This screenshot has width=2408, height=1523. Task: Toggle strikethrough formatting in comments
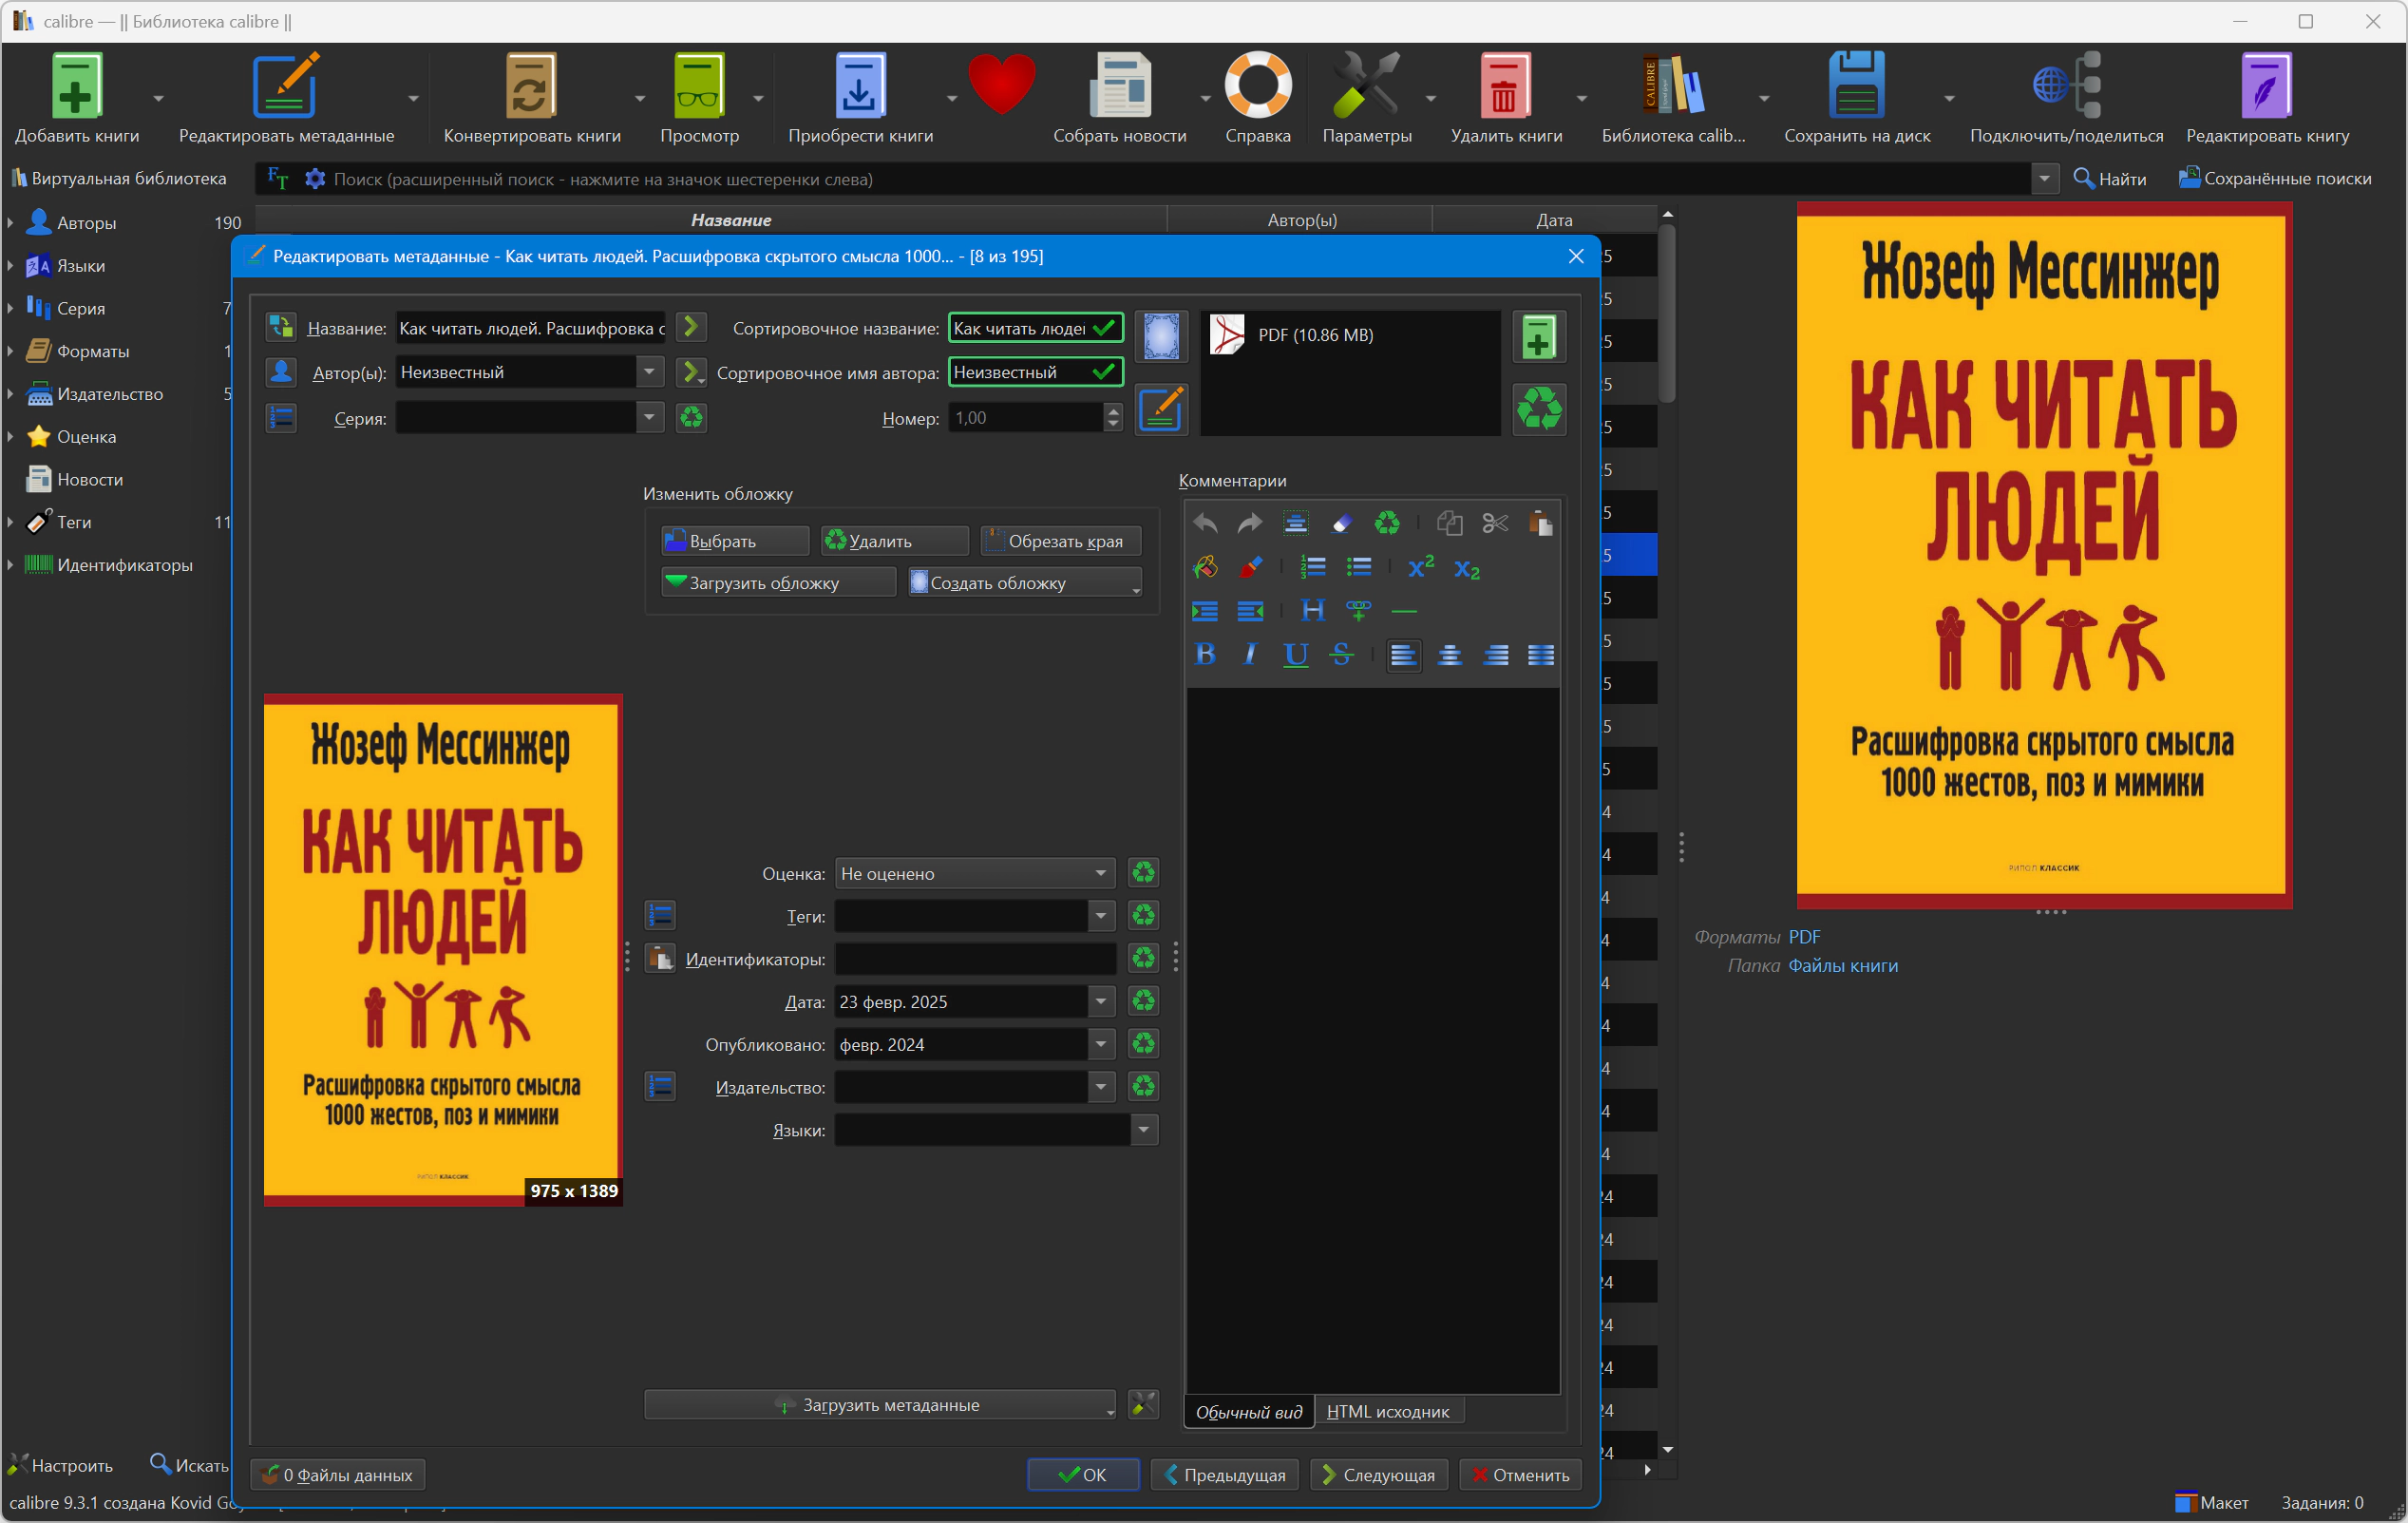pyautogui.click(x=1341, y=654)
